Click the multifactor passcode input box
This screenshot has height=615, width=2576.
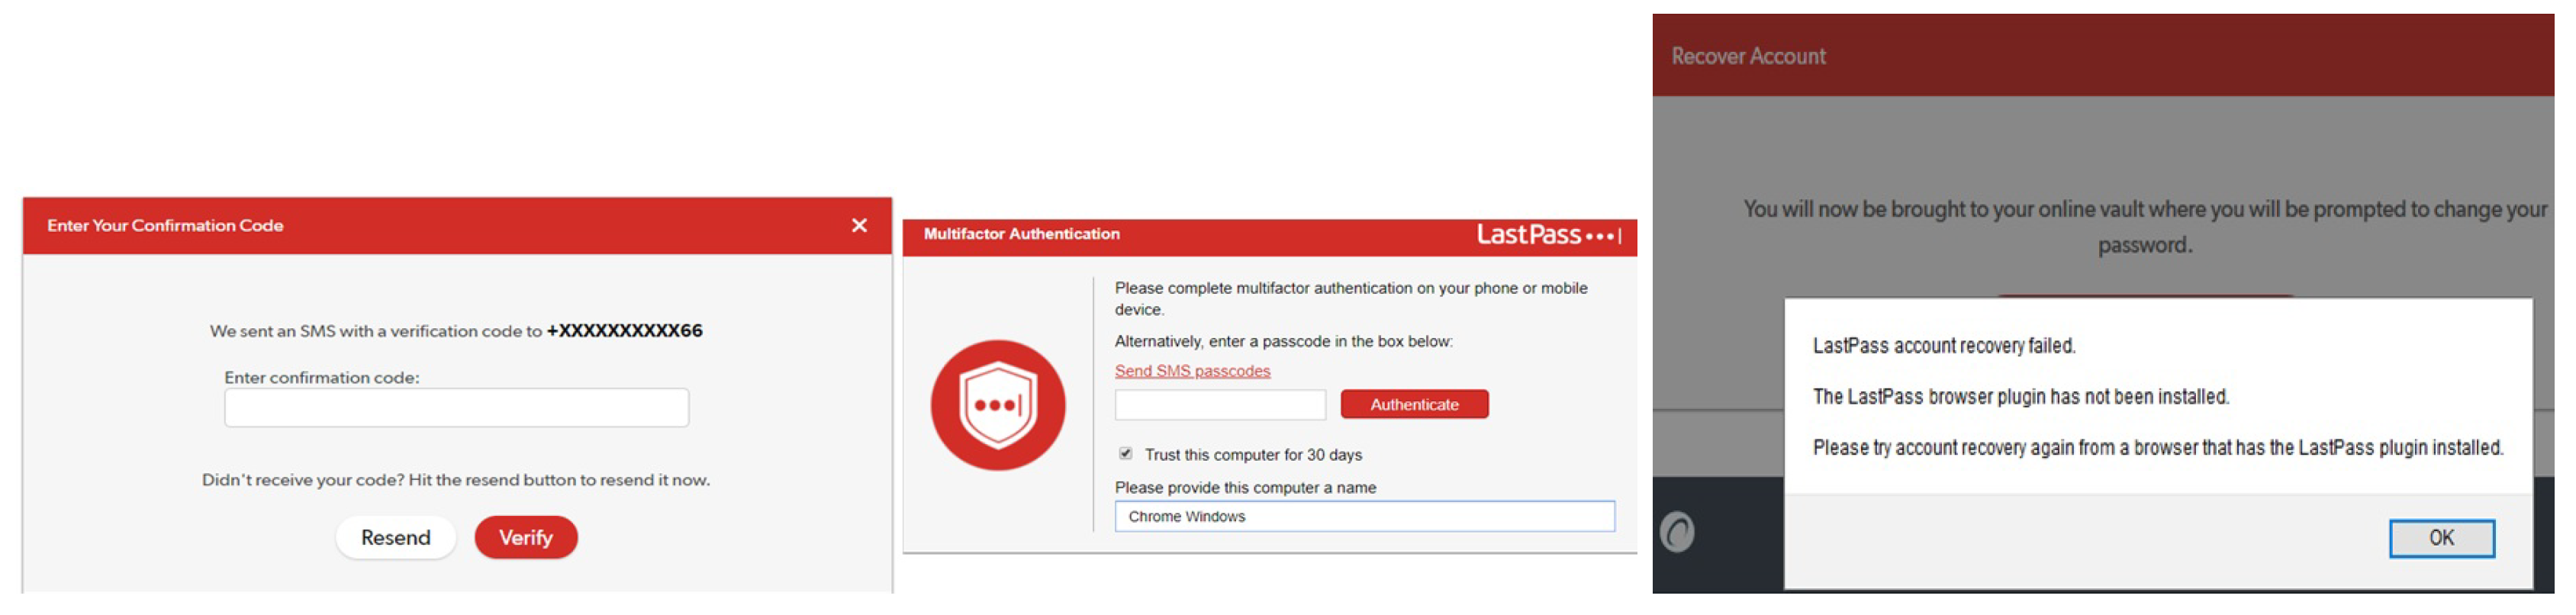(1220, 405)
